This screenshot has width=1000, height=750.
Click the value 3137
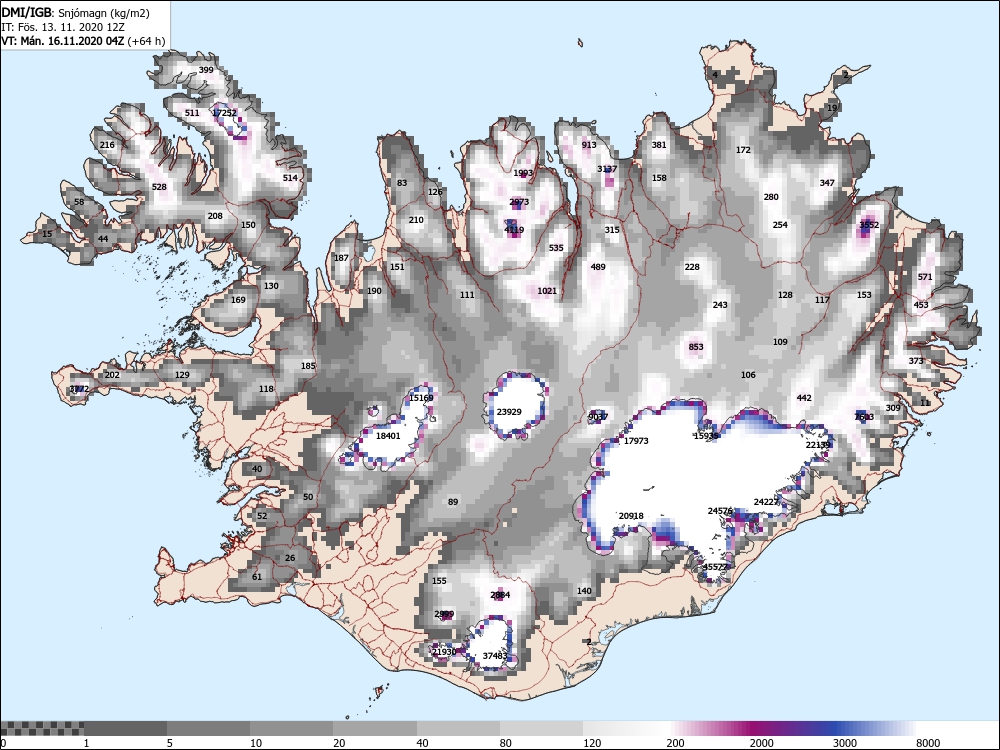(607, 169)
